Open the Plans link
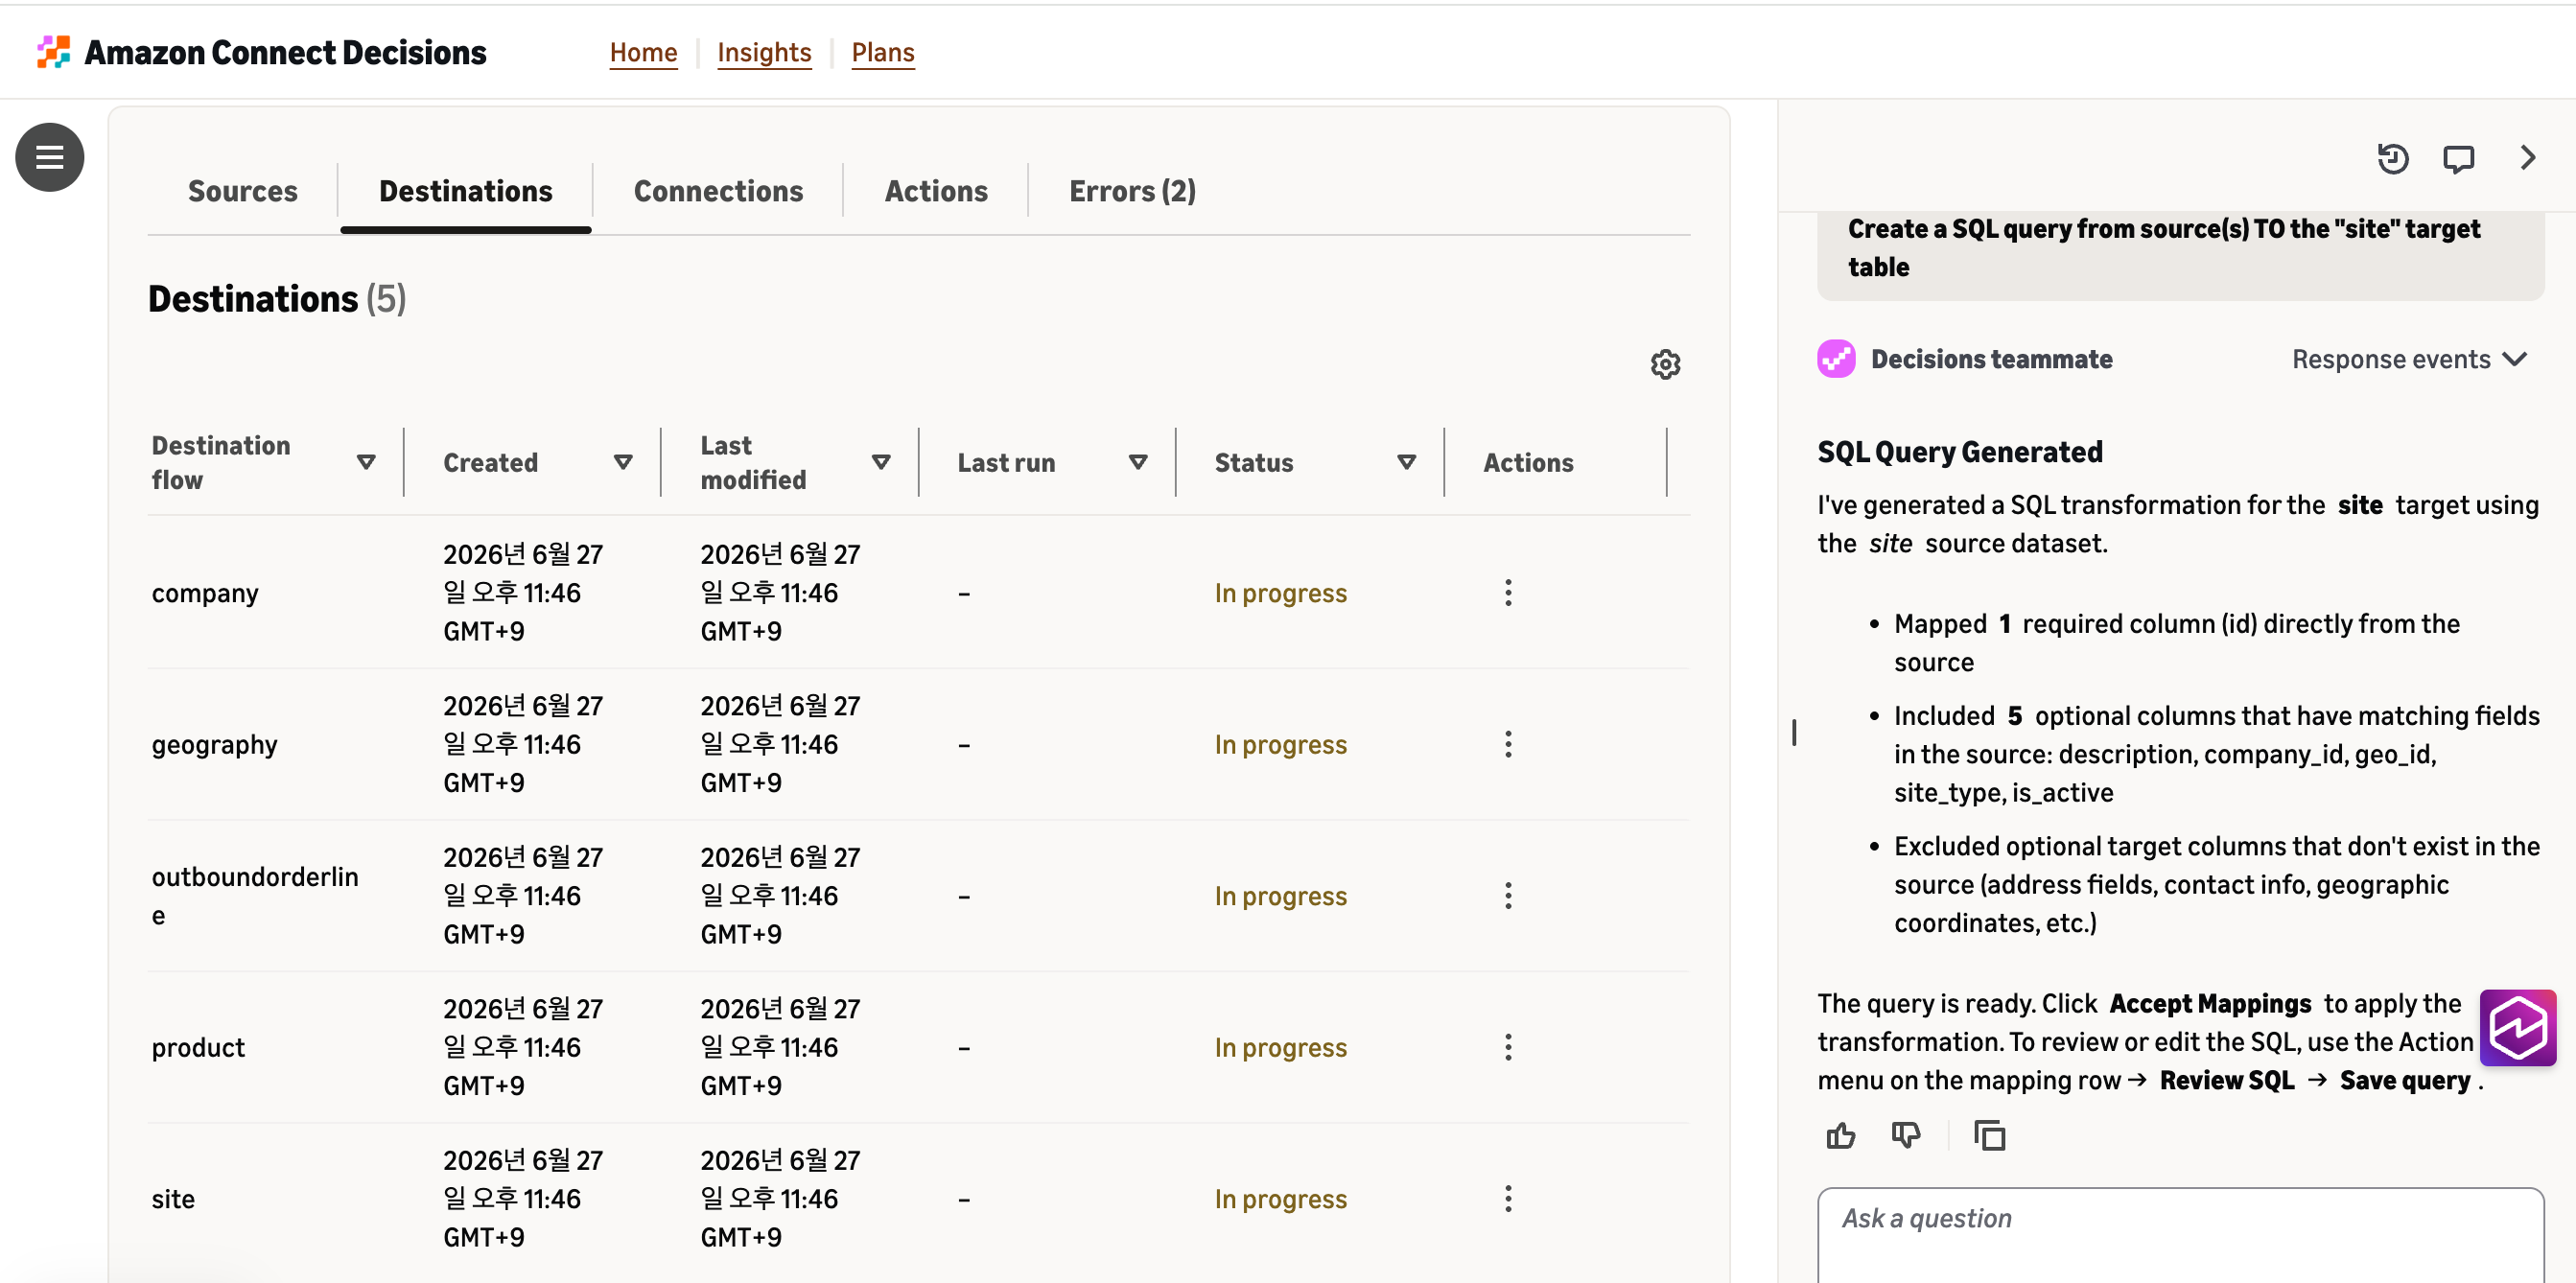The height and width of the screenshot is (1283, 2576). 883,52
